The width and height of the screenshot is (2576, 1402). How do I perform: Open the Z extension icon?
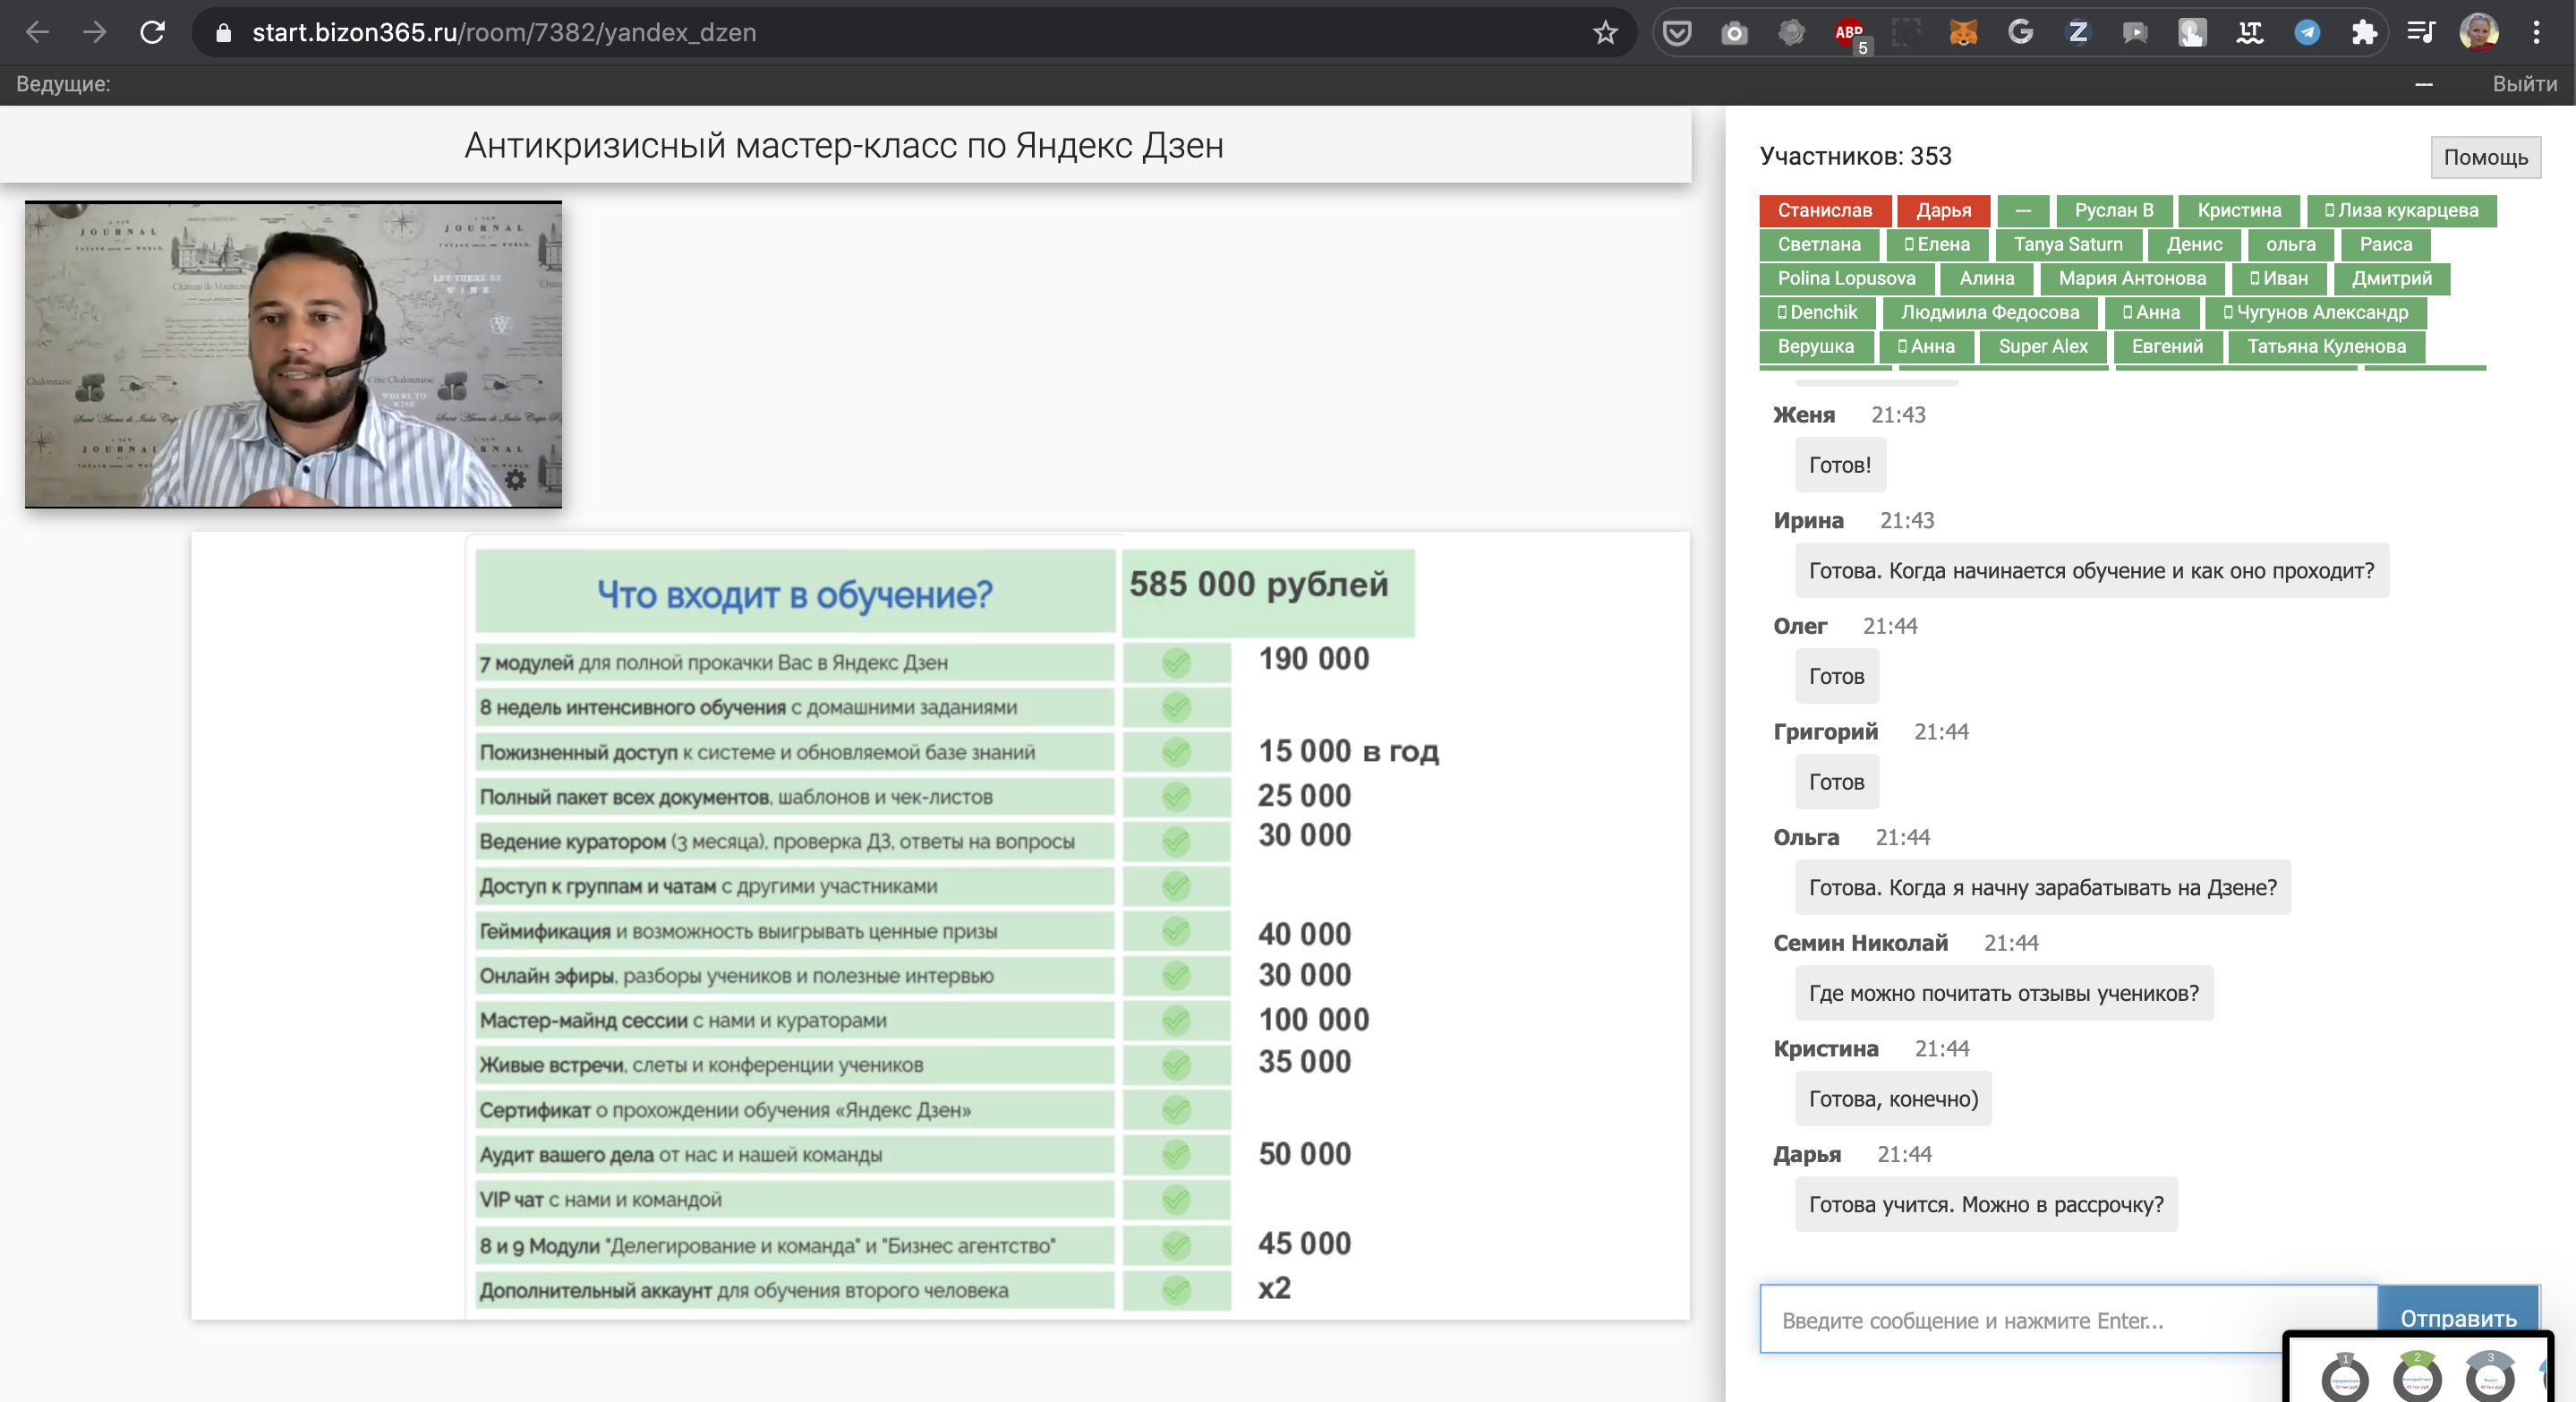coord(2078,32)
